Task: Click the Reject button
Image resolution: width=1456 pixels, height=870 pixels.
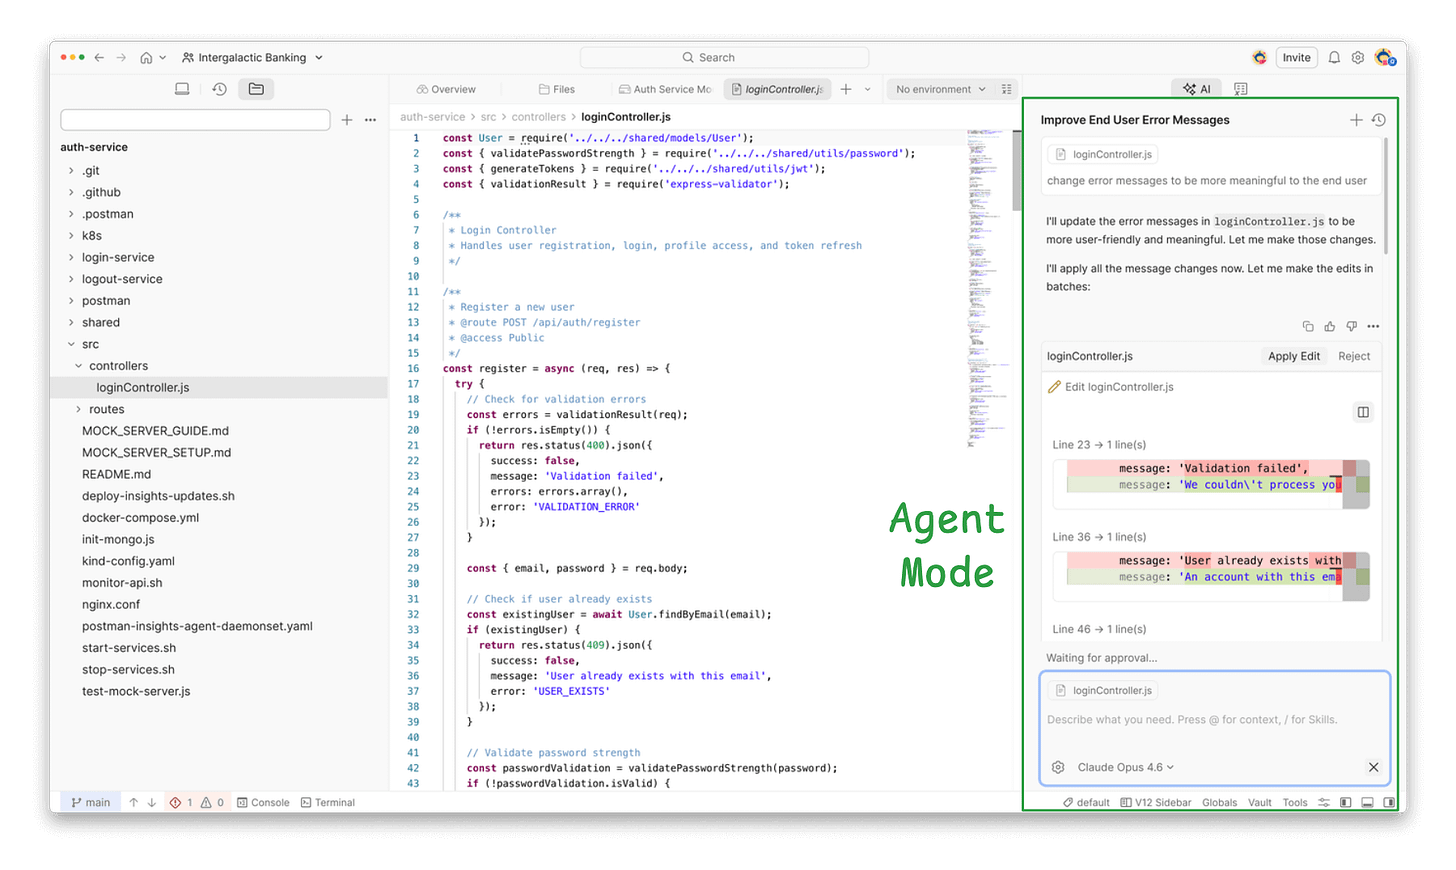Action: [1354, 356]
